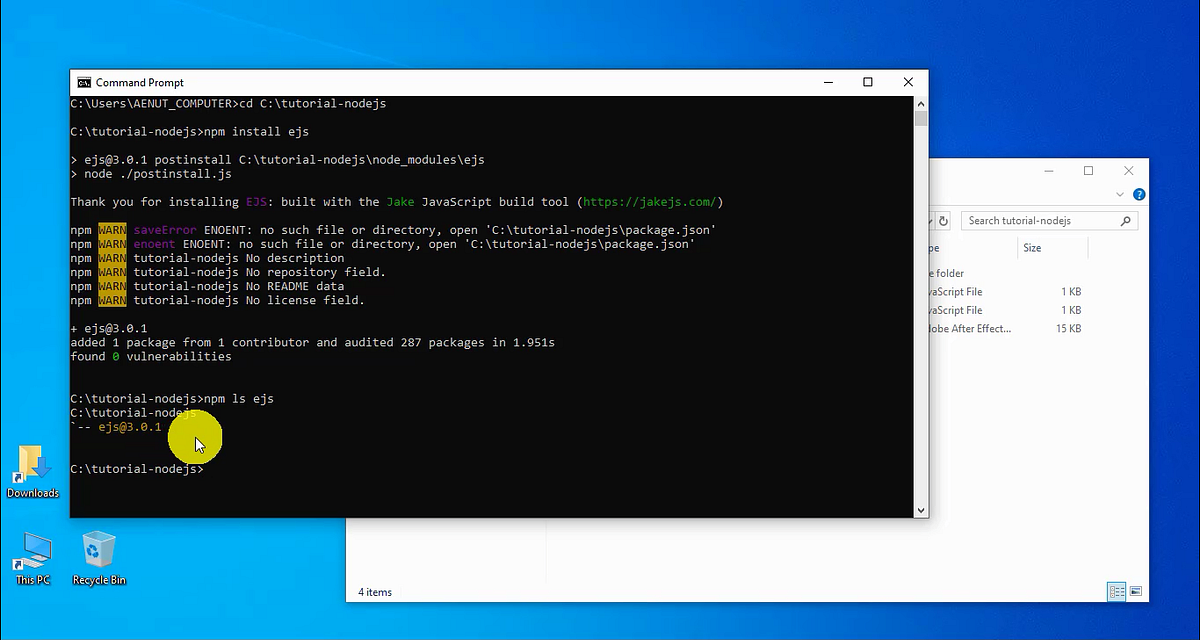Minimize the Command Prompt window
1200x640 pixels.
pos(827,82)
